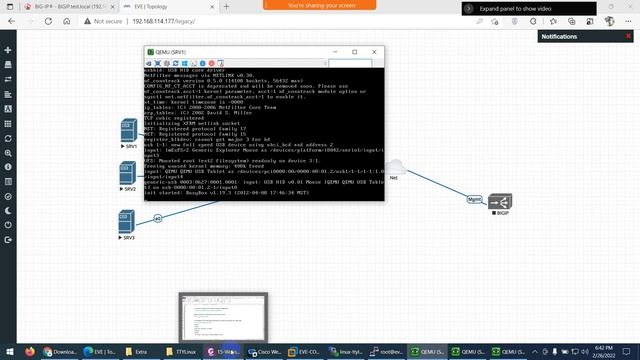Toggle night mode moon icon

pos(8,211)
